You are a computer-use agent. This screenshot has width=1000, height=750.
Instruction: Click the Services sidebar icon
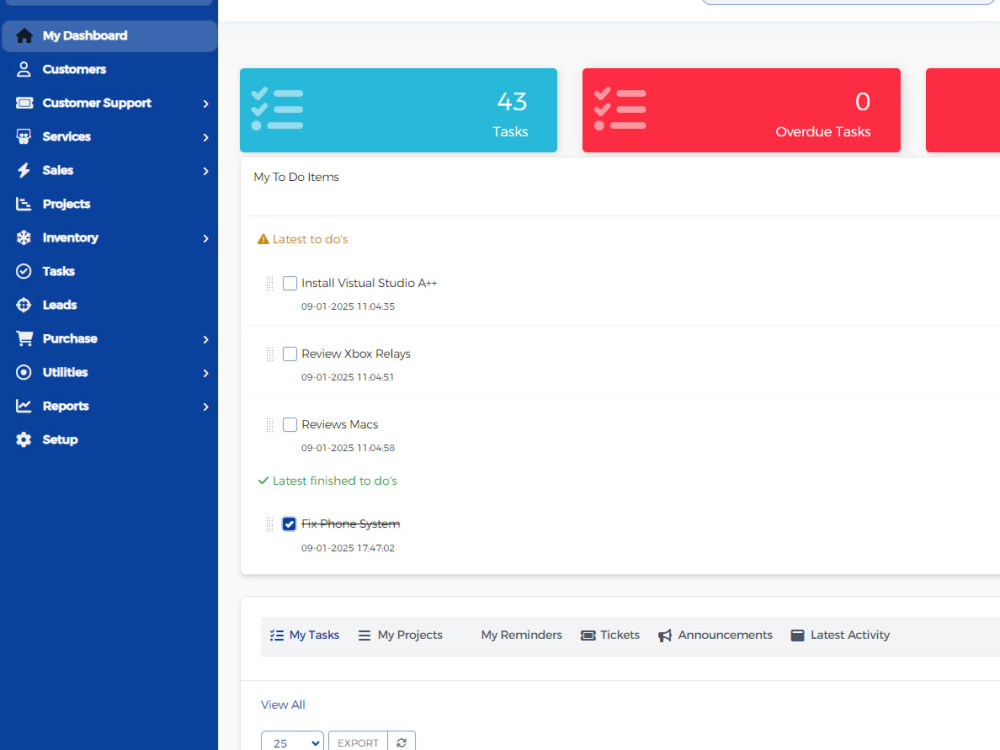pyautogui.click(x=24, y=136)
